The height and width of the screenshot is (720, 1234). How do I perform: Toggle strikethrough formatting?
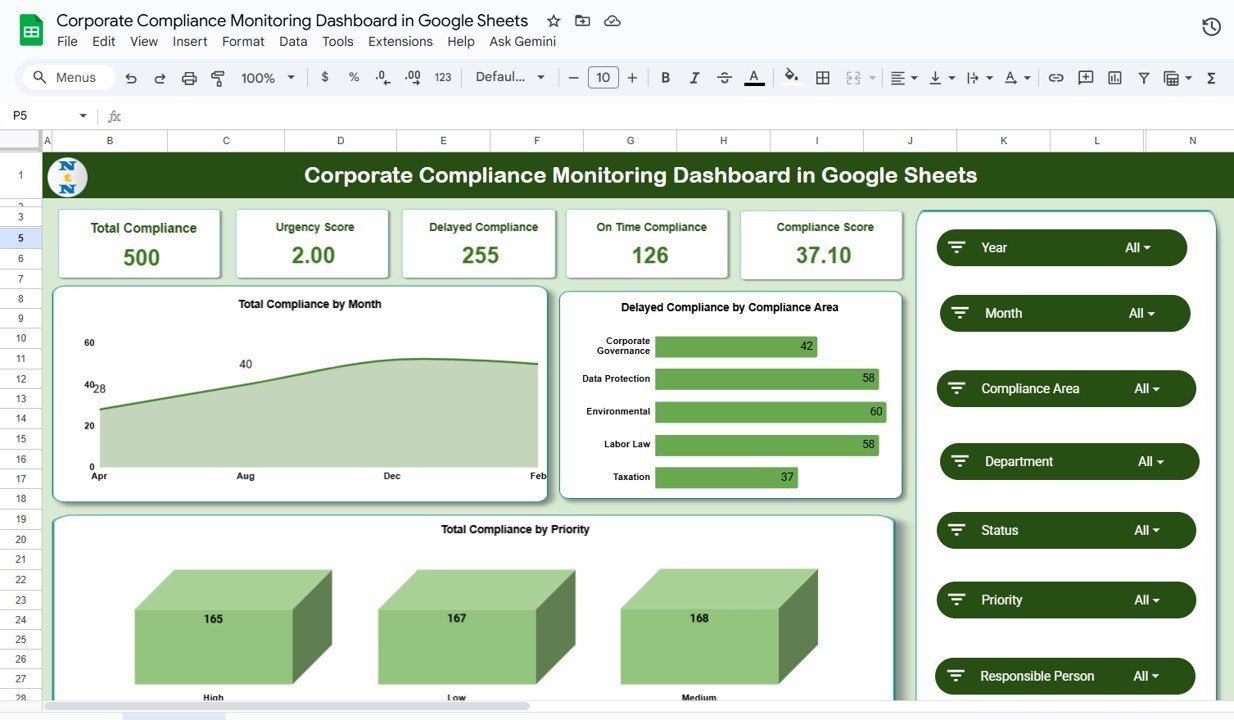coord(724,77)
